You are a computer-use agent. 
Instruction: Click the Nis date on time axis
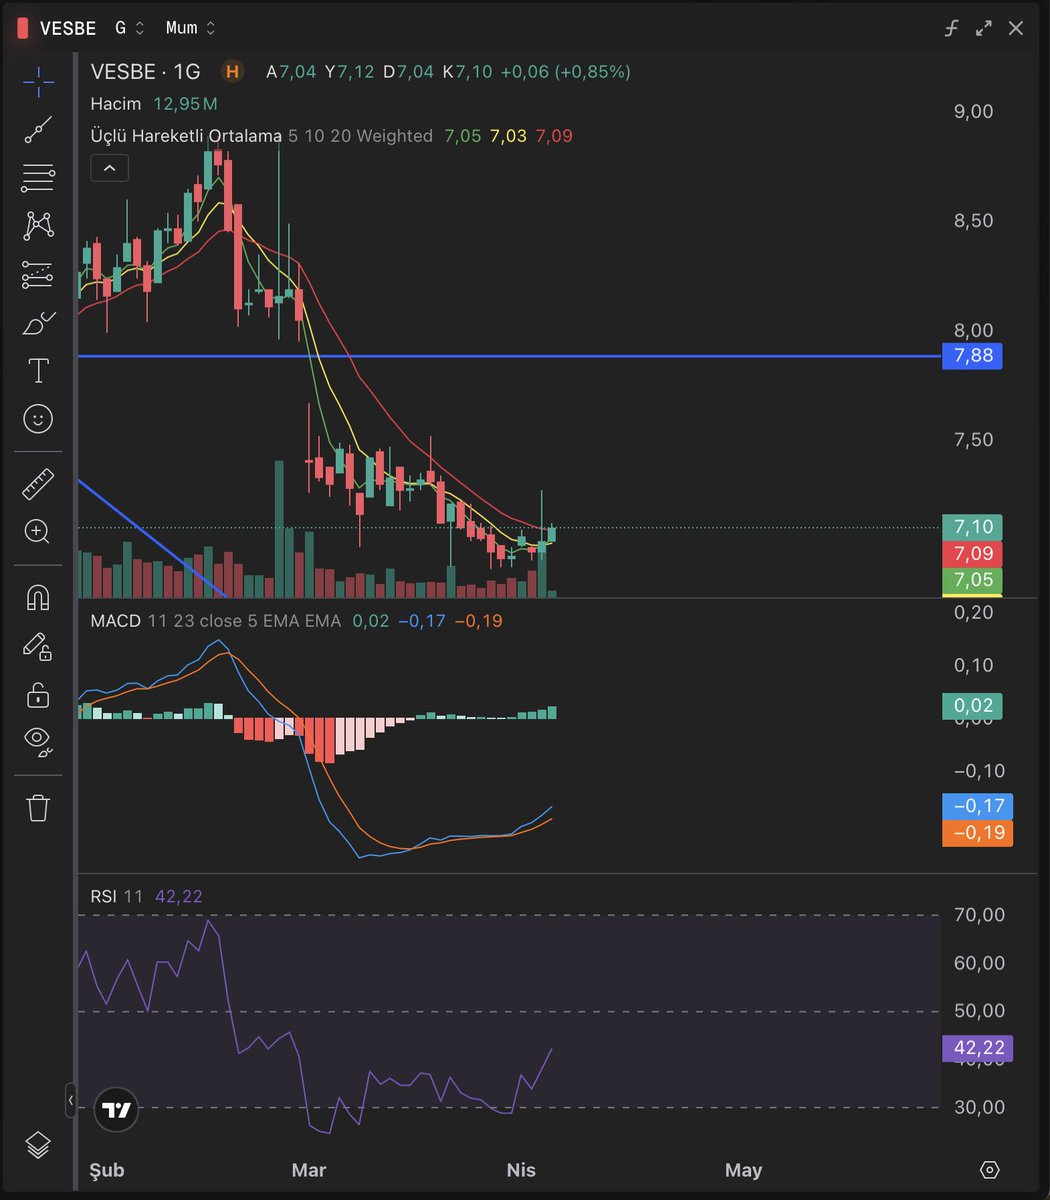pyautogui.click(x=521, y=1170)
